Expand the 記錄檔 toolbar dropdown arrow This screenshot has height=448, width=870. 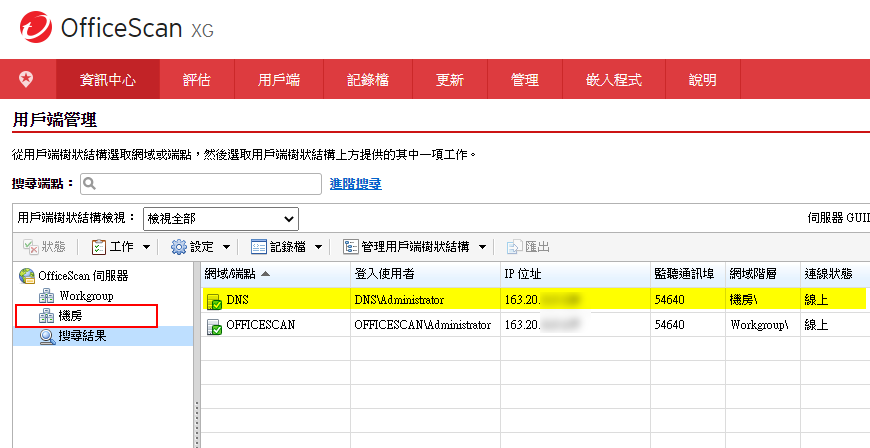318,247
